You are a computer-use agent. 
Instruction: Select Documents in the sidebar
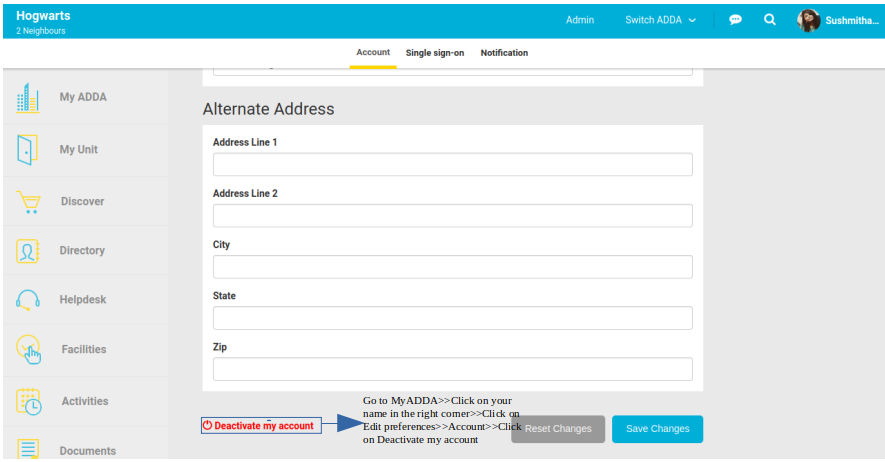[87, 451]
